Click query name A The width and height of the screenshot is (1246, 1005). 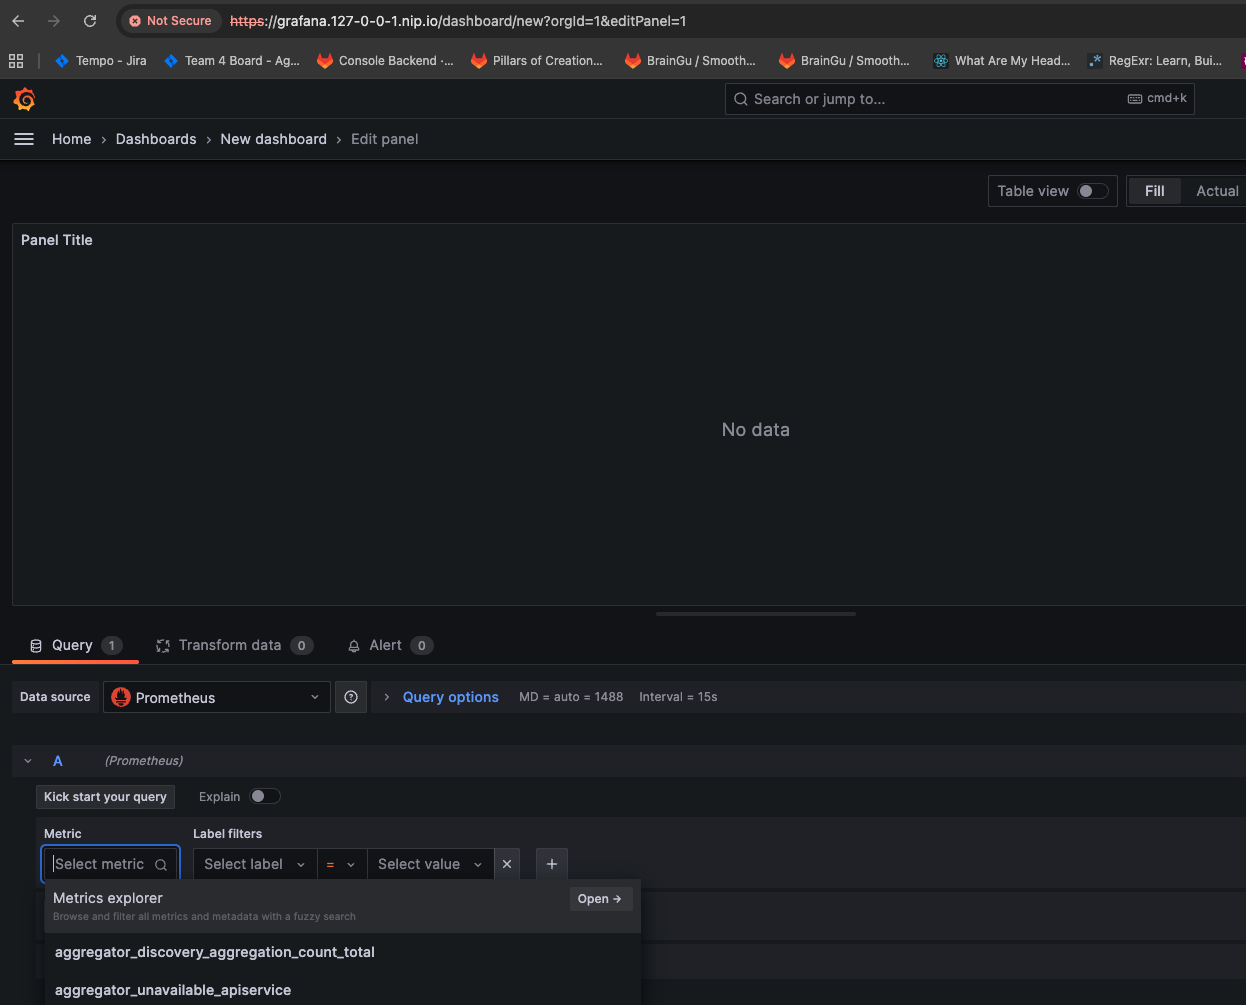[58, 761]
